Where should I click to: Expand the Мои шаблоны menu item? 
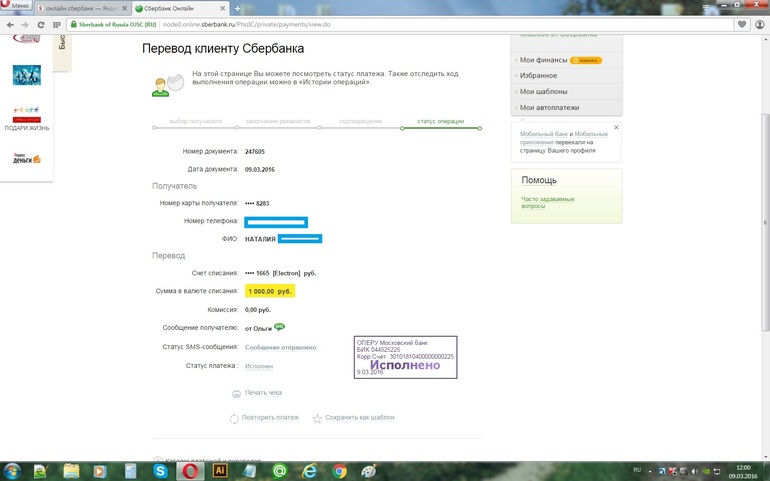(543, 91)
